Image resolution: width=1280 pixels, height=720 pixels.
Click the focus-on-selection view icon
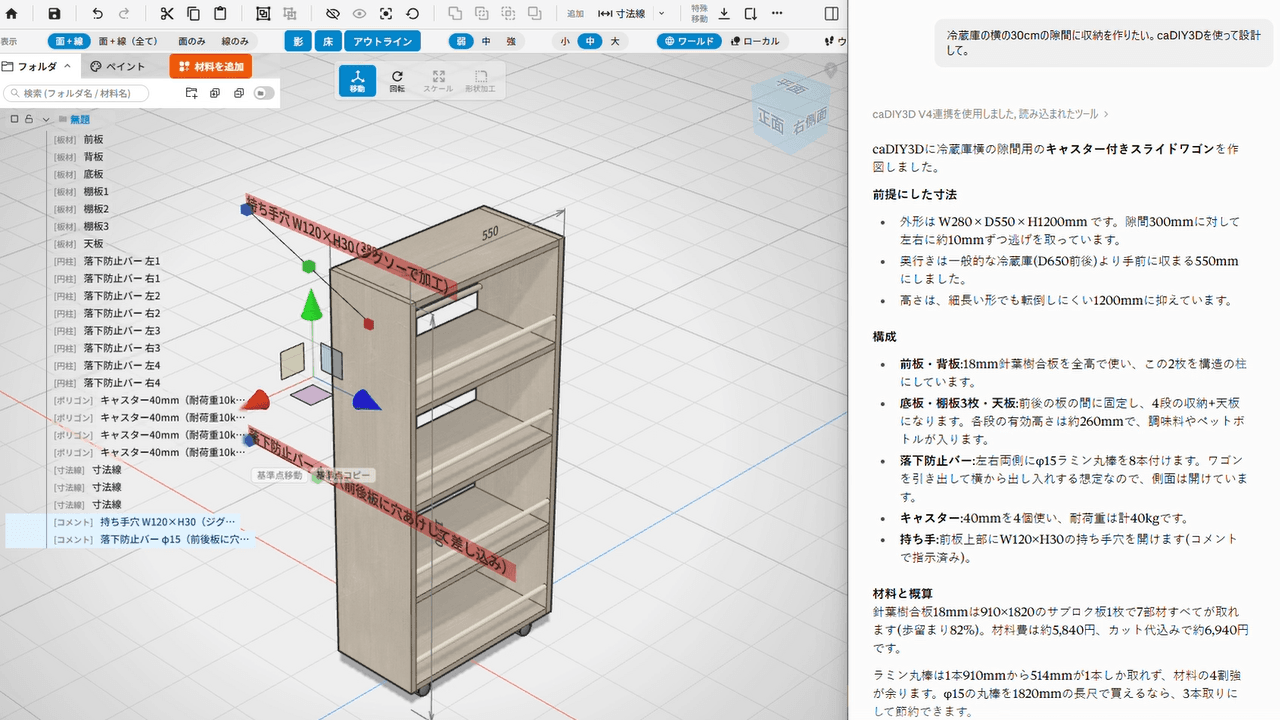pyautogui.click(x=386, y=14)
